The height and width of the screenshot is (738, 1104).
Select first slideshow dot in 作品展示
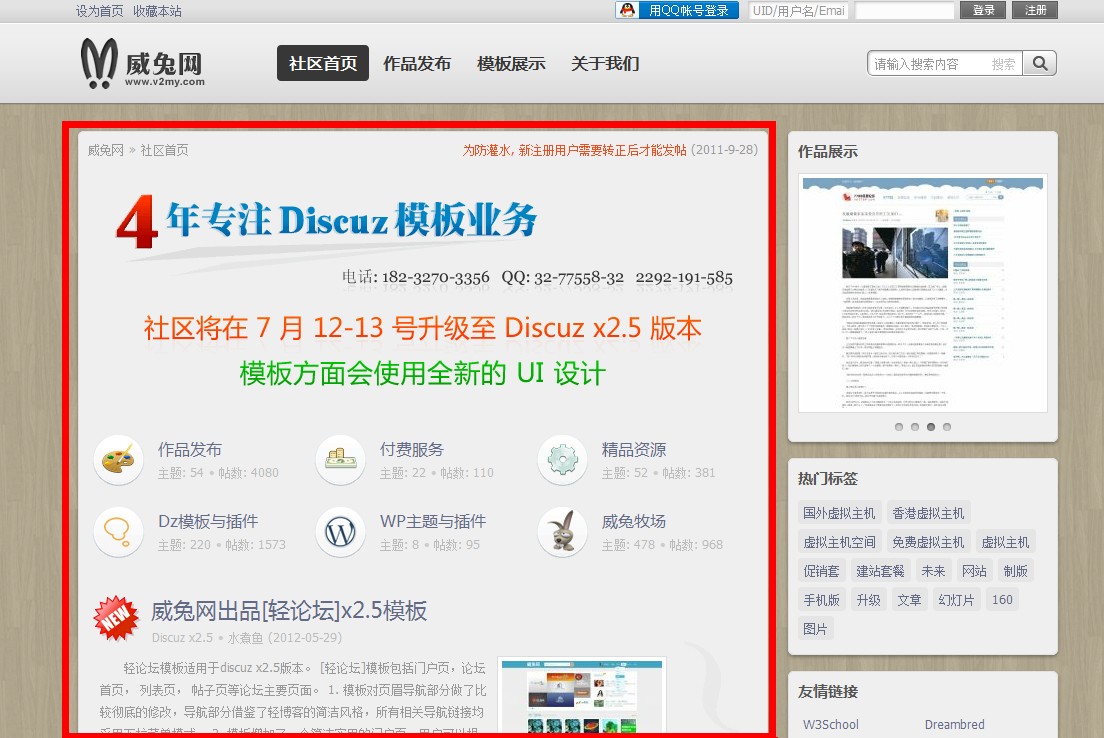[898, 427]
